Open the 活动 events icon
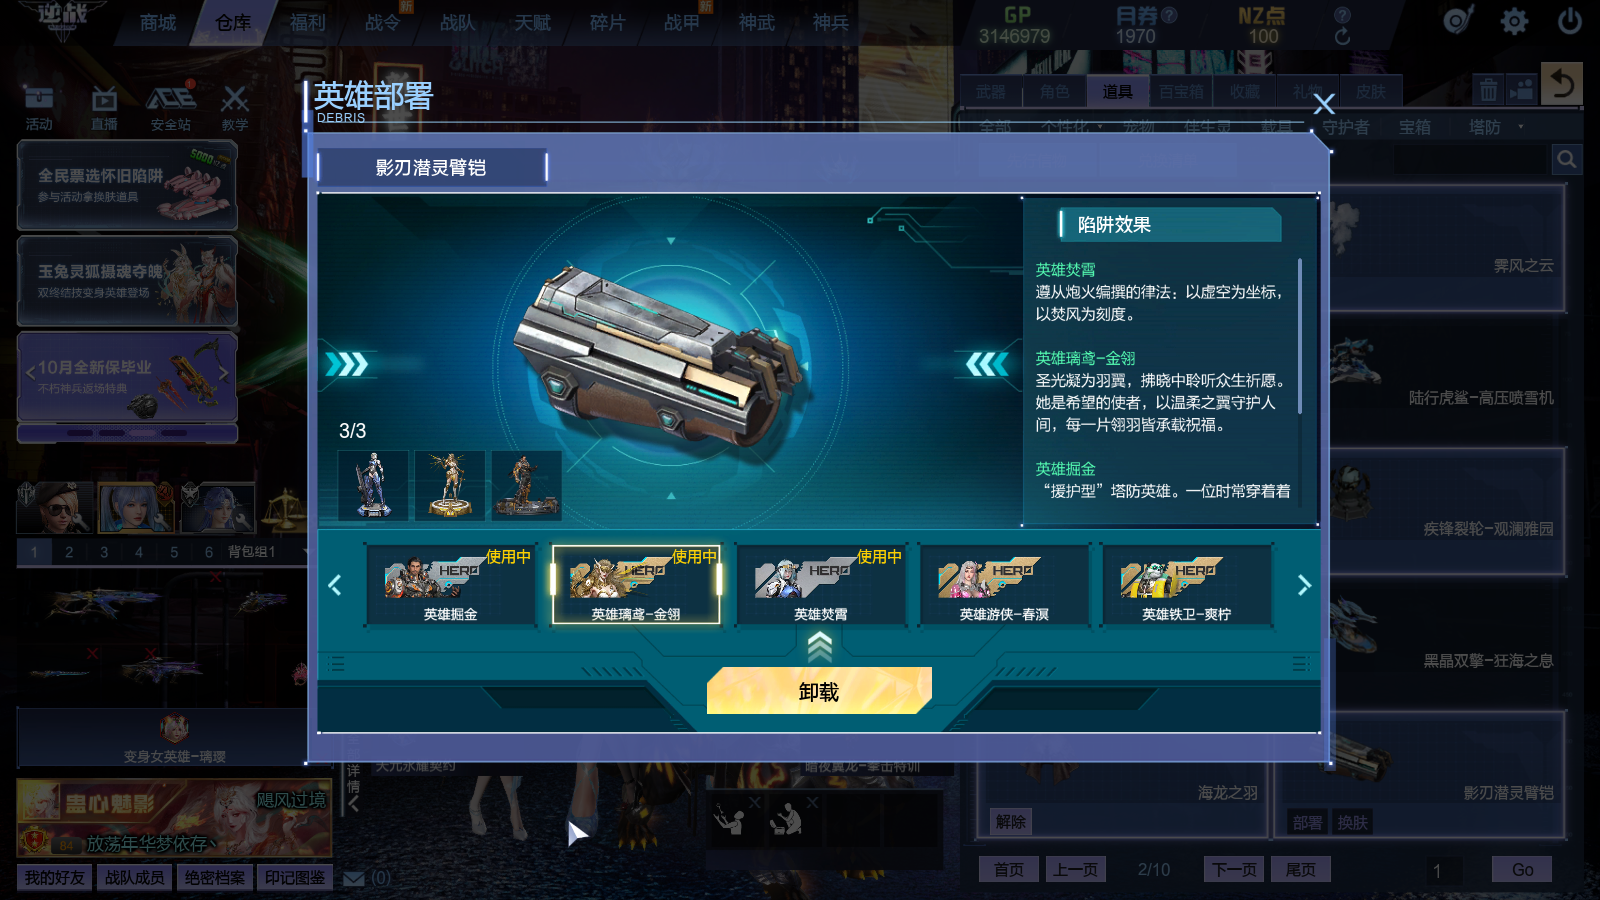Screen dimensions: 1600x900 (x=39, y=108)
